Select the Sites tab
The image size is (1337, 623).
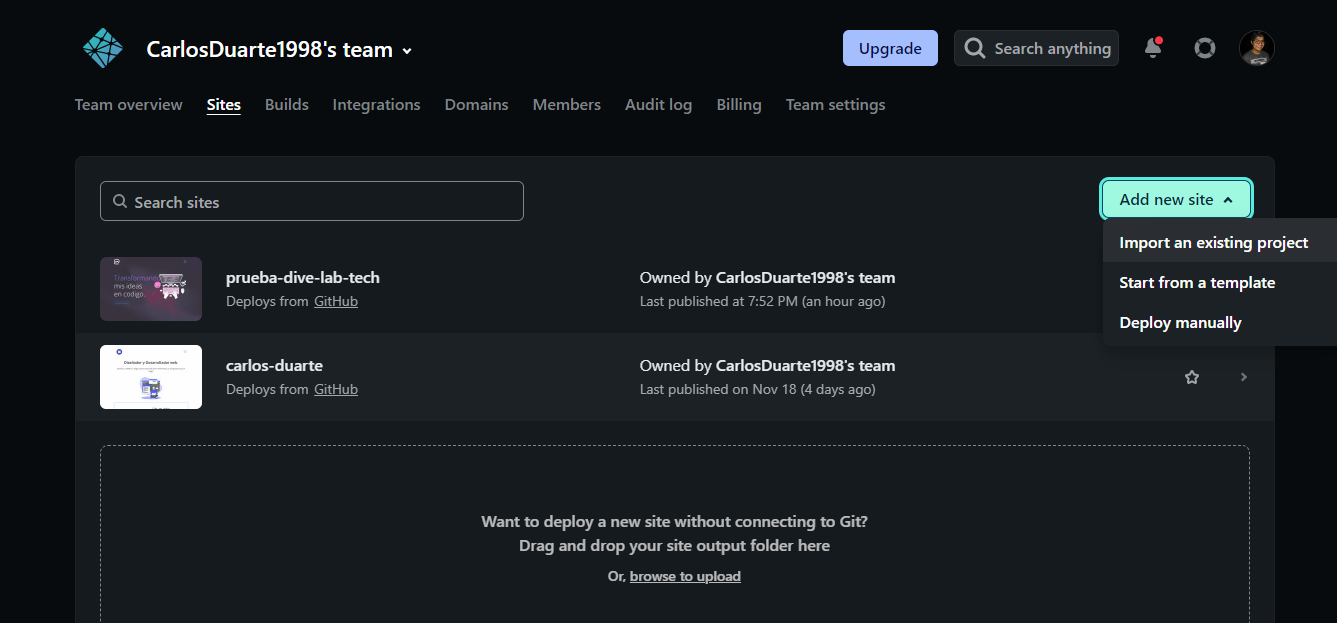pos(224,104)
